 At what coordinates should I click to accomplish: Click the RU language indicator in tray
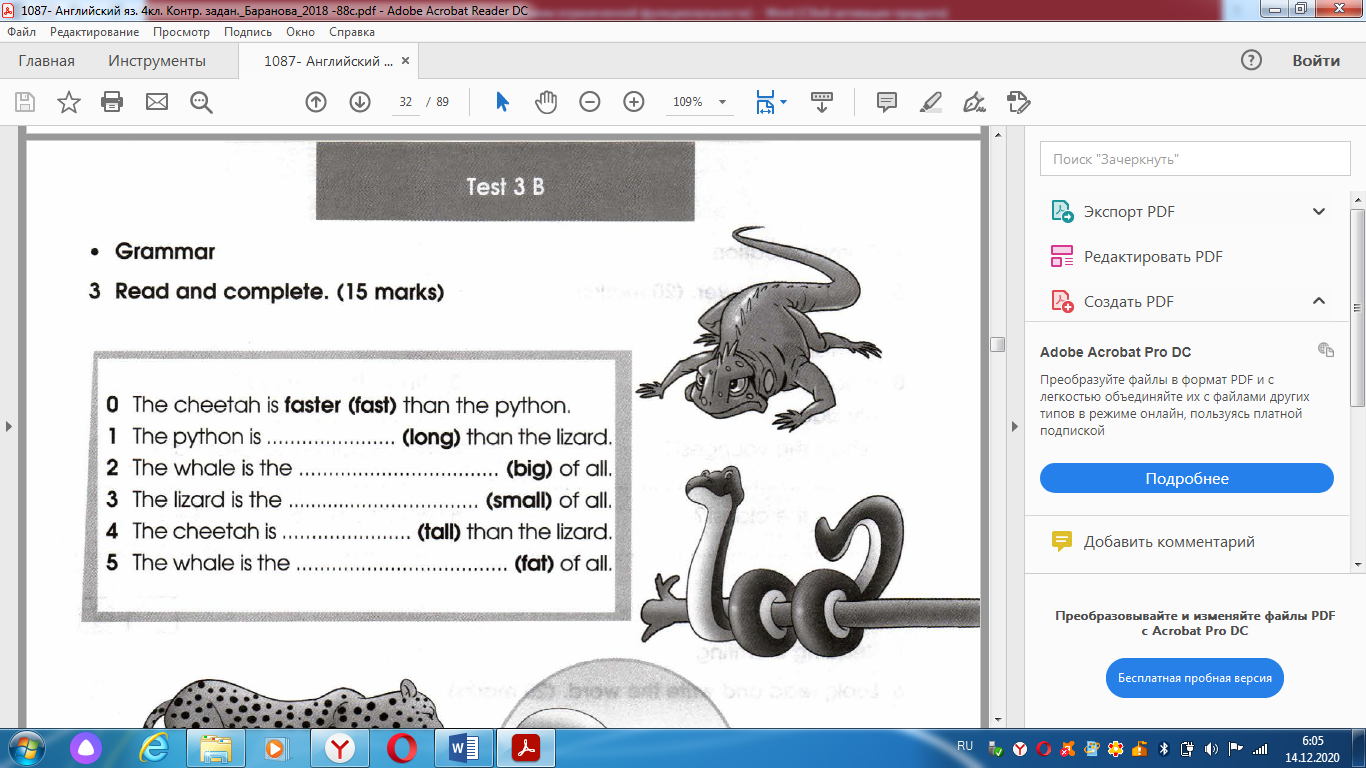pos(965,746)
